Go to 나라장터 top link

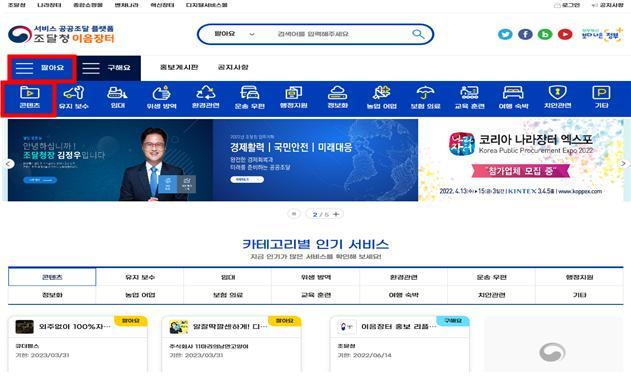(x=49, y=5)
